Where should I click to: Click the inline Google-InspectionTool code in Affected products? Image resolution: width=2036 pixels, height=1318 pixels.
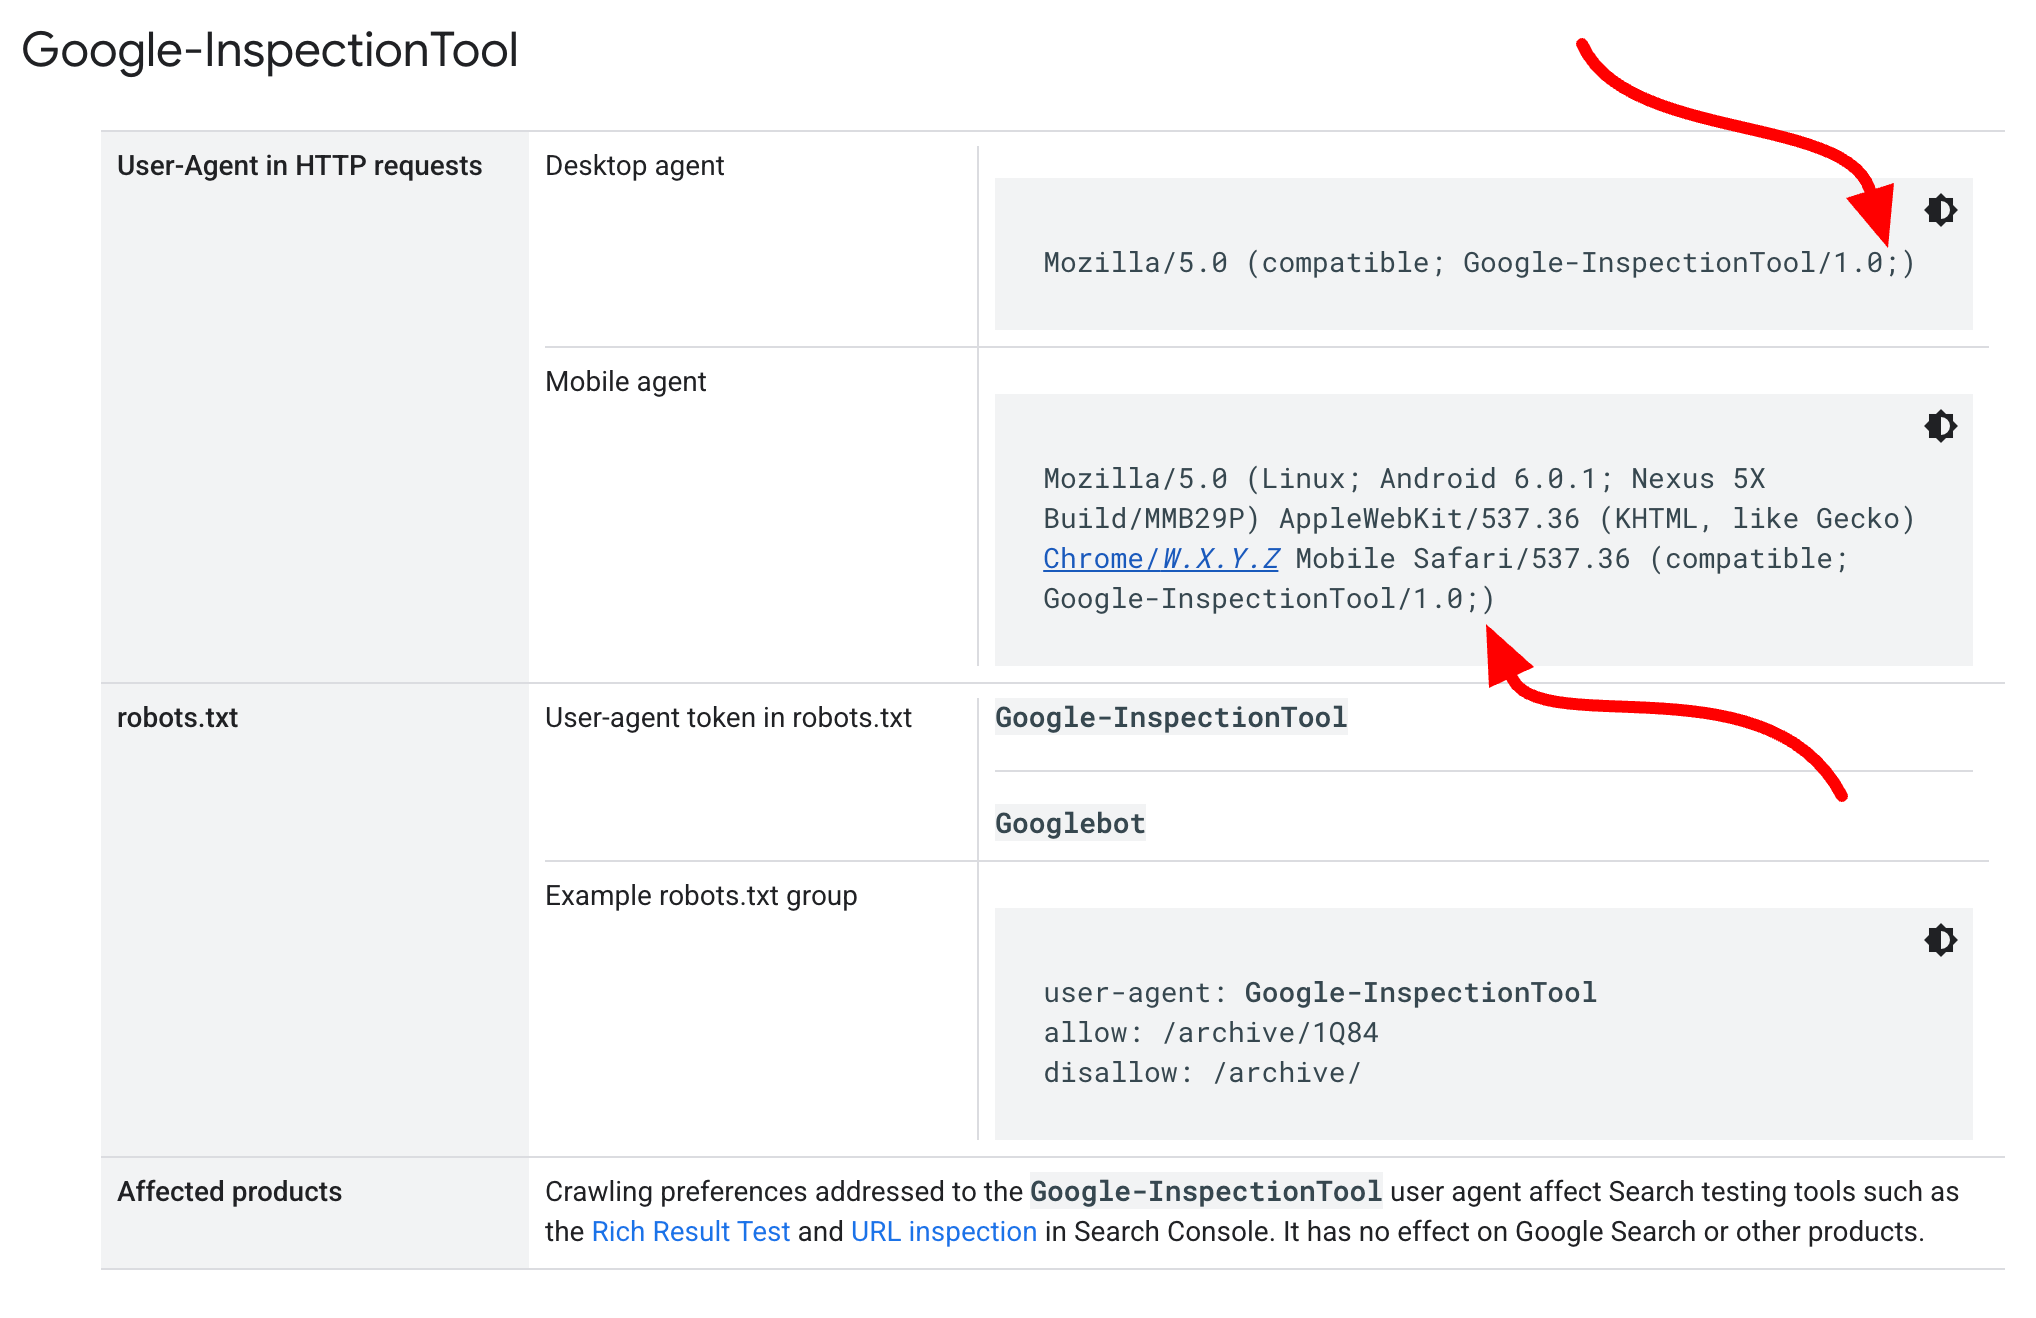[1206, 1191]
